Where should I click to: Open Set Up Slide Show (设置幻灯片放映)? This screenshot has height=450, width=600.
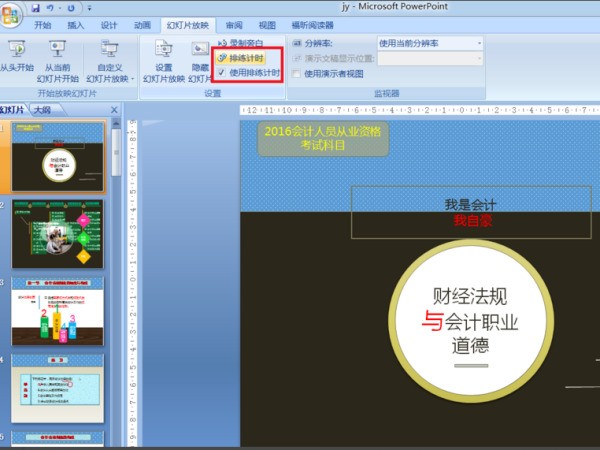click(x=163, y=62)
